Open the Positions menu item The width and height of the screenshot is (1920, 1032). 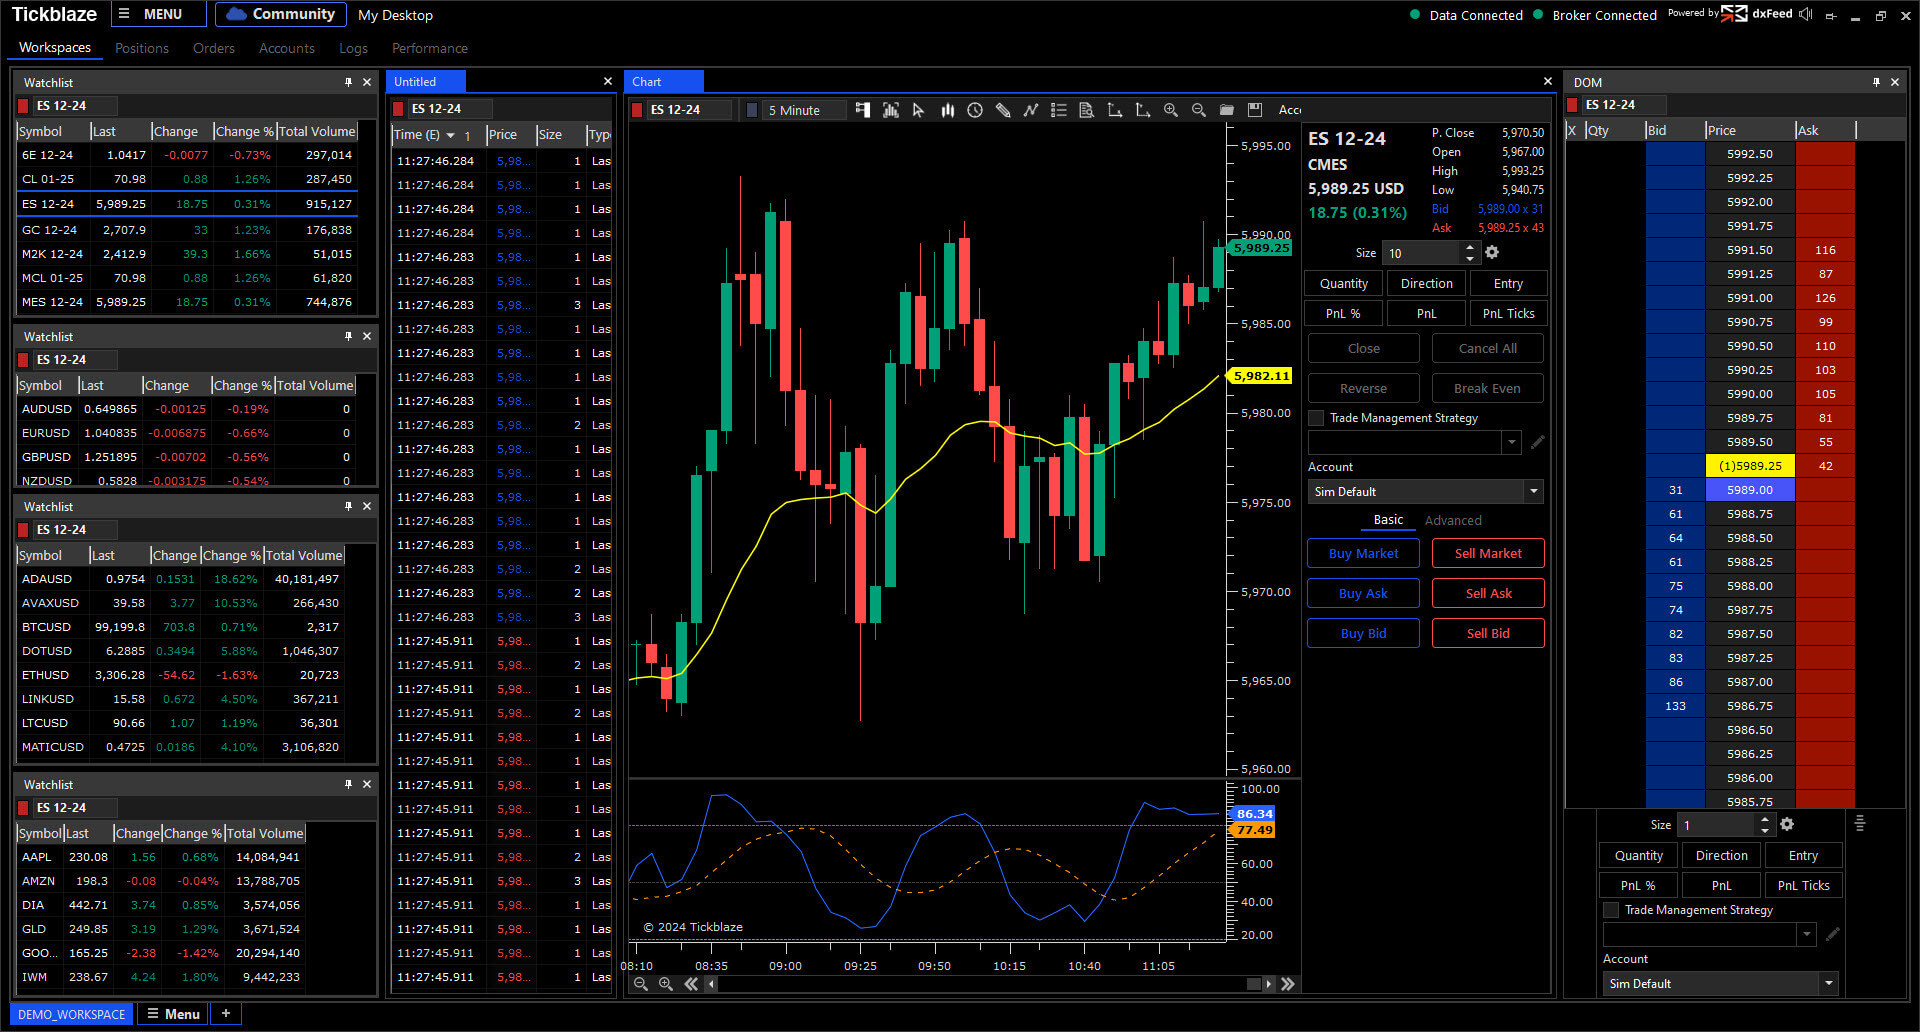(x=141, y=48)
